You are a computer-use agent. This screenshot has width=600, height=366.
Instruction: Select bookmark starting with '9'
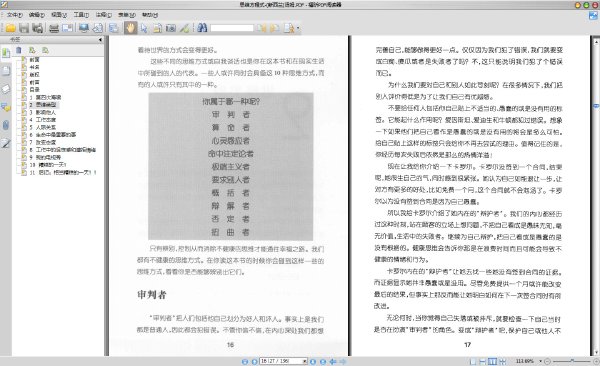[x=45, y=157]
